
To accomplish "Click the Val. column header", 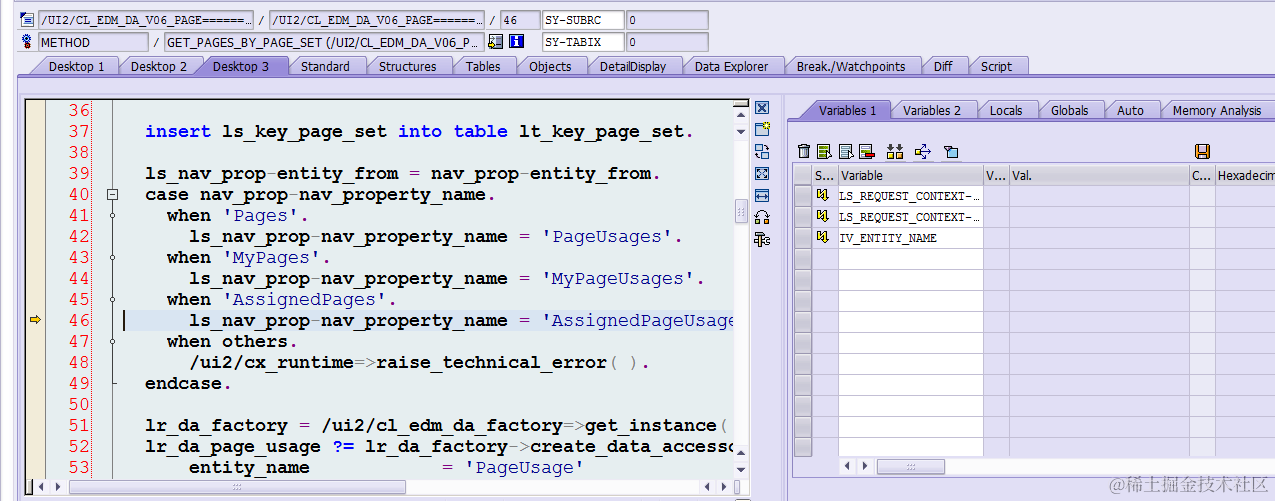I will pyautogui.click(x=1099, y=175).
